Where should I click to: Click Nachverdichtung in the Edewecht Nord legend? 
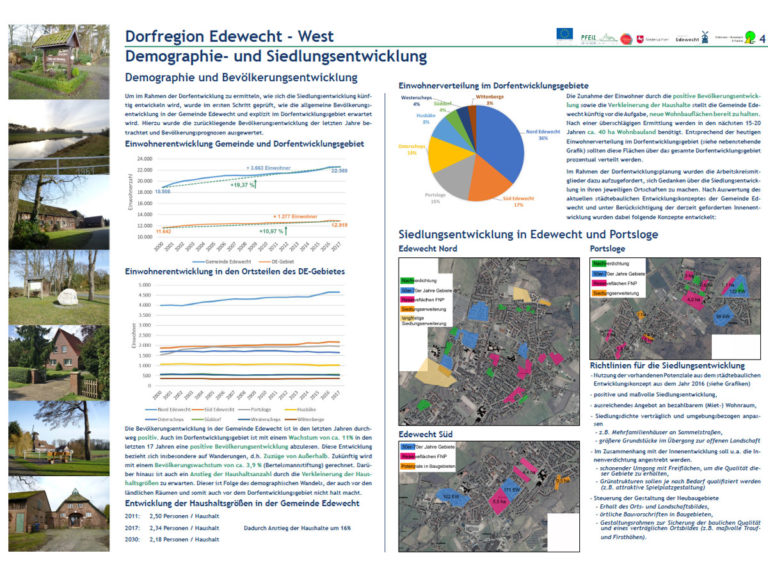(419, 281)
